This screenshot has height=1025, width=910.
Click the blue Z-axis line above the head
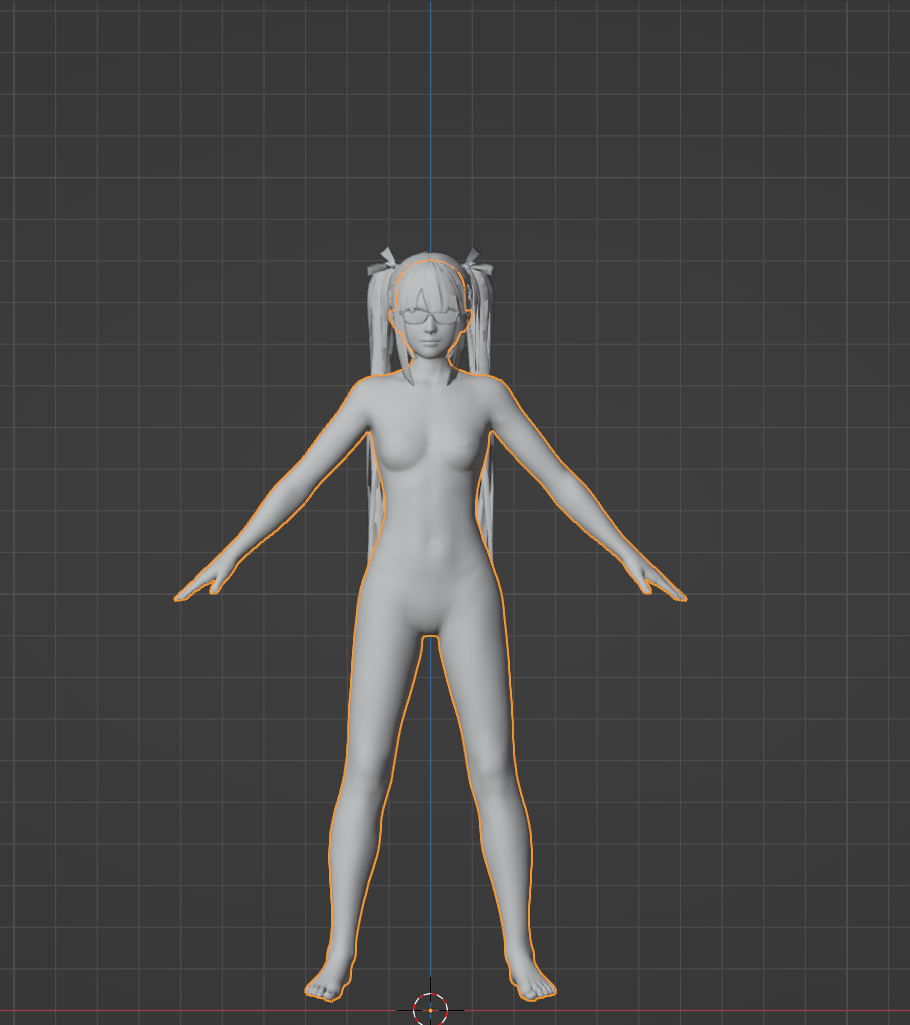click(430, 120)
